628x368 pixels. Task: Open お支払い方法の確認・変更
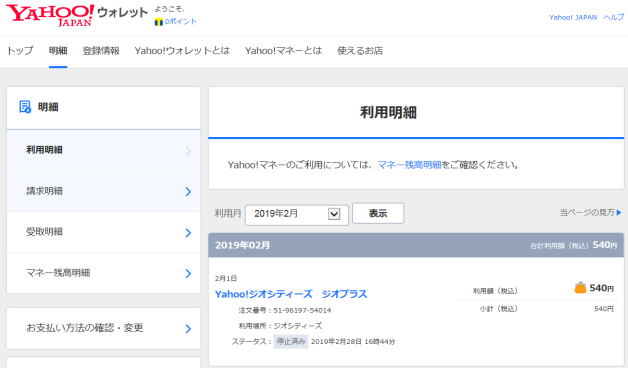[x=103, y=328]
